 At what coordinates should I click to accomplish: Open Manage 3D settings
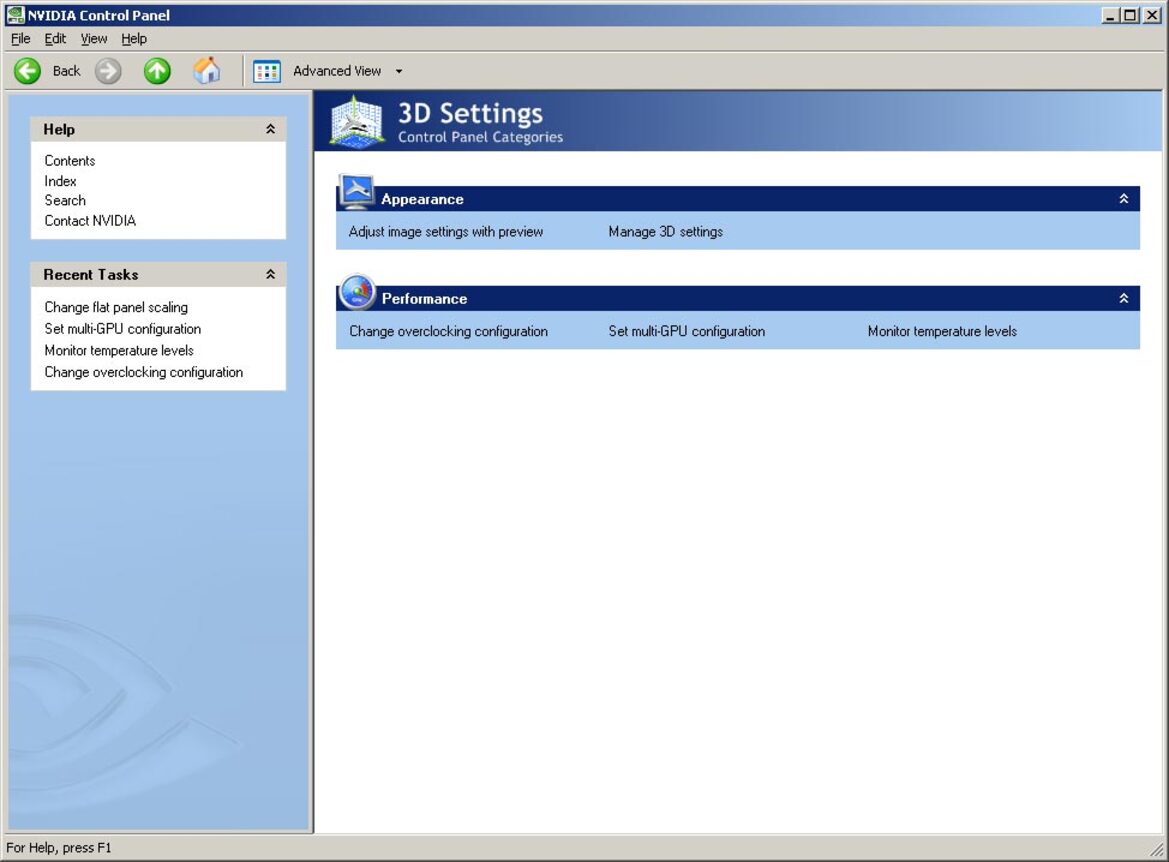click(666, 232)
